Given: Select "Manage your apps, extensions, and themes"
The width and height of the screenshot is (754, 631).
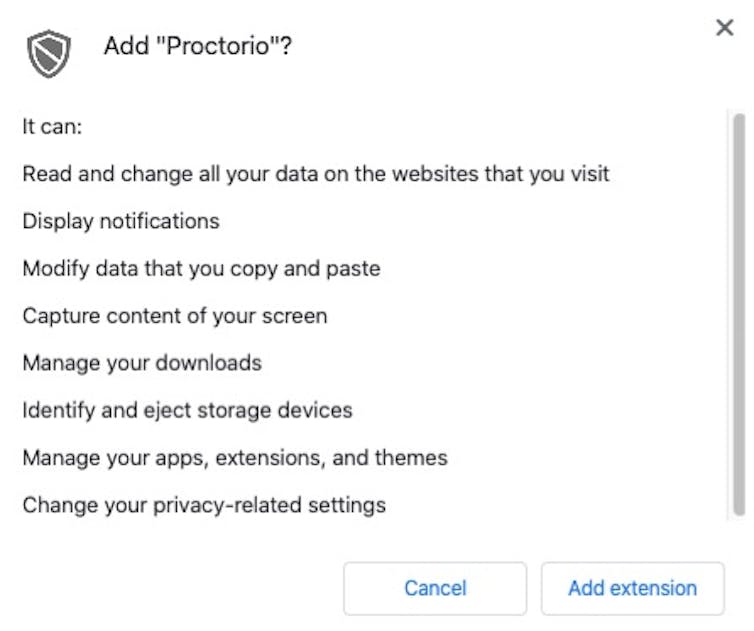Looking at the screenshot, I should point(235,458).
